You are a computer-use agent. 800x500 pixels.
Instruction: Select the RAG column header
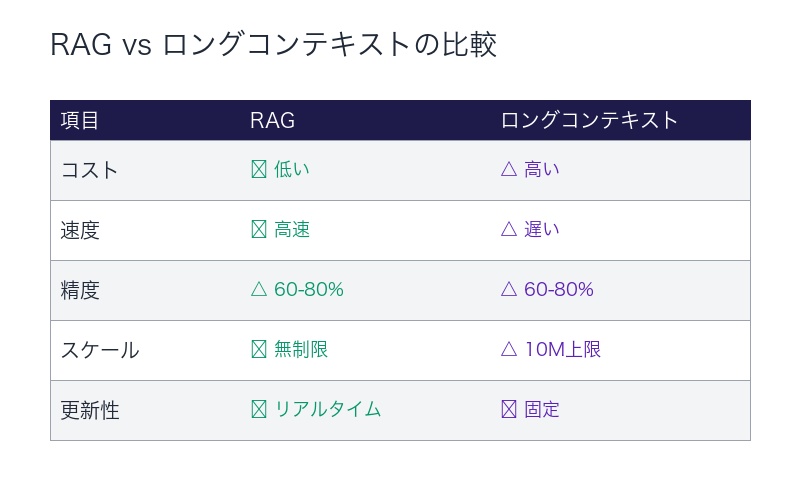tap(272, 121)
